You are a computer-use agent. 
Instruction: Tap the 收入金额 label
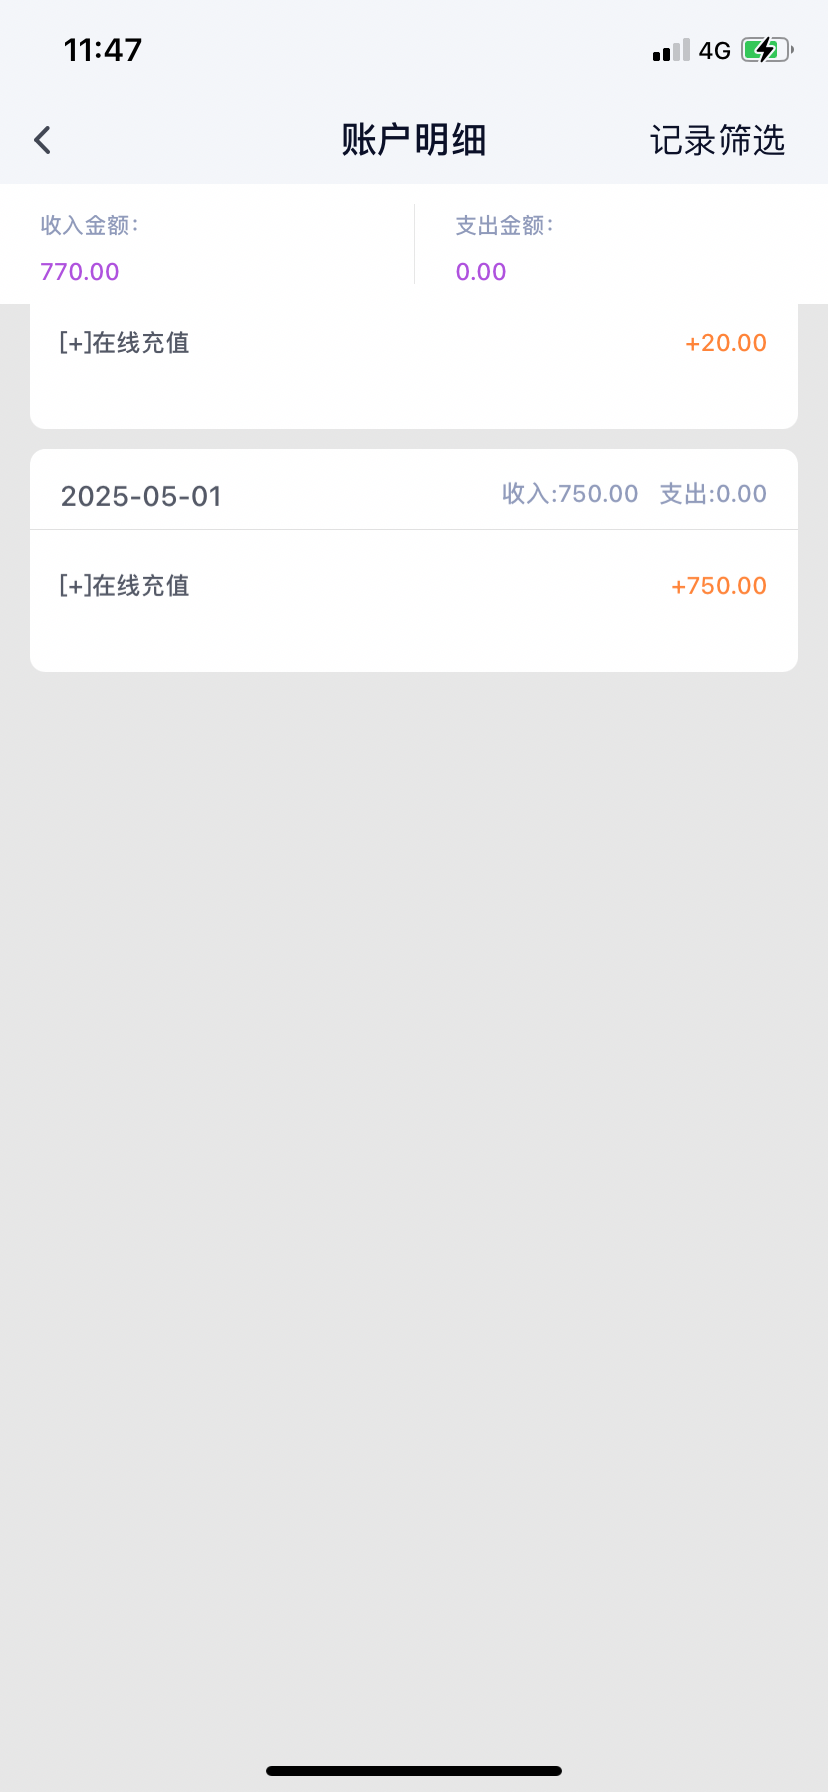coord(89,226)
